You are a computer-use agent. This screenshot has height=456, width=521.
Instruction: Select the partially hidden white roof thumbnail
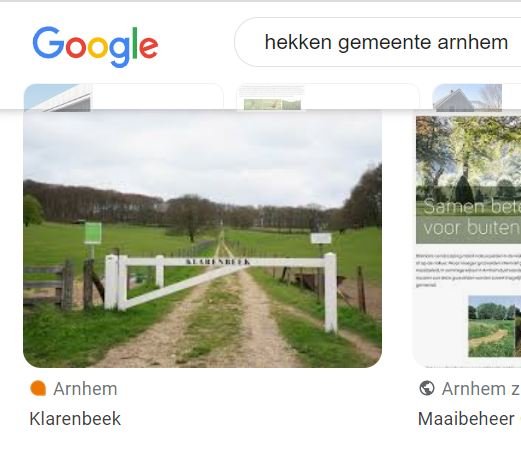tap(58, 97)
